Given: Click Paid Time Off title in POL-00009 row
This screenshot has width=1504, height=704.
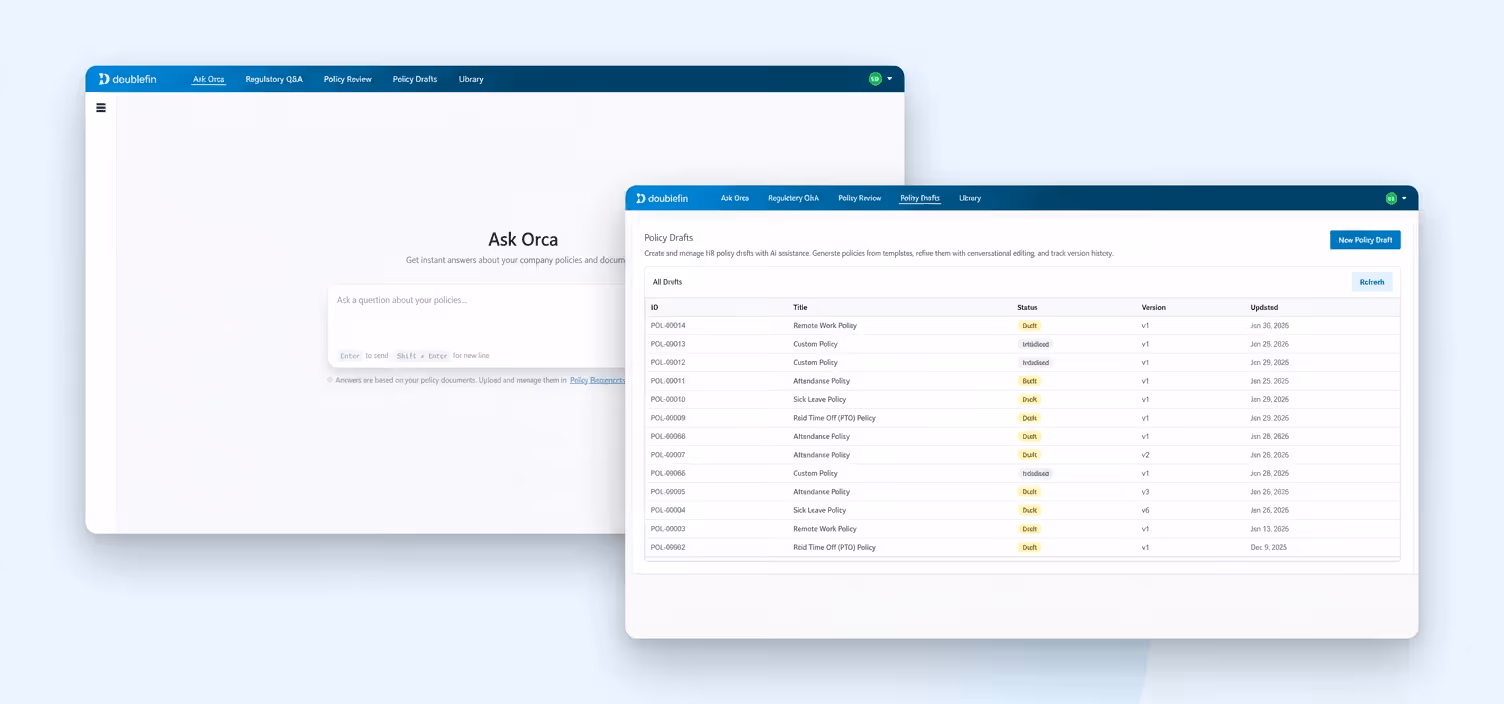Looking at the screenshot, I should [x=834, y=418].
